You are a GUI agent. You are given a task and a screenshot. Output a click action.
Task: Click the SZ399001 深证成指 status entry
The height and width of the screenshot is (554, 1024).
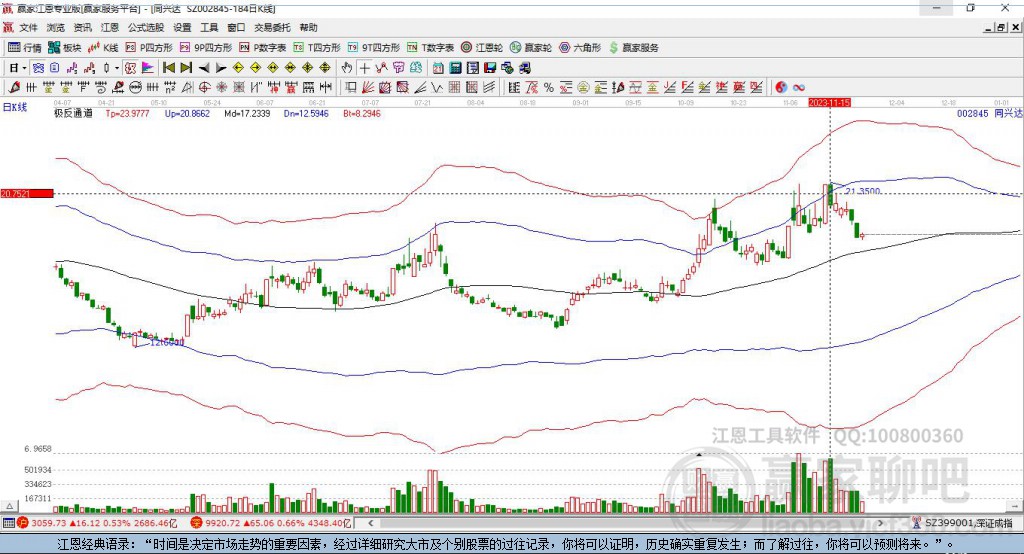(x=963, y=523)
